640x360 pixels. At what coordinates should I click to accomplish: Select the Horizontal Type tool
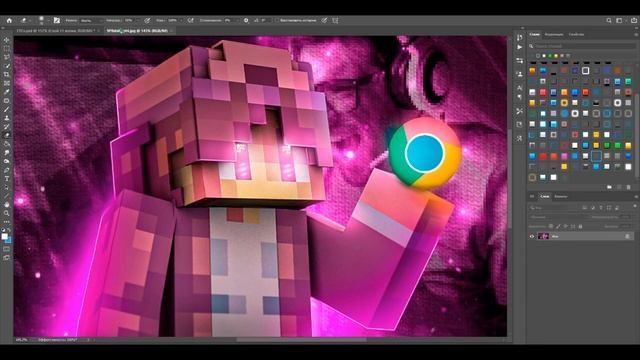[7, 178]
